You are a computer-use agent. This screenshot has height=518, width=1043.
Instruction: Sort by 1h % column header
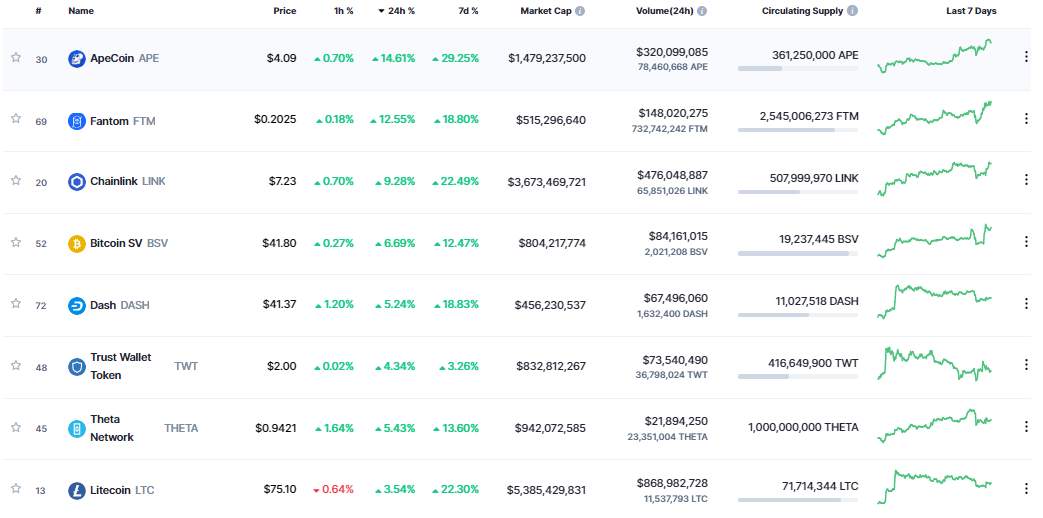click(x=344, y=11)
